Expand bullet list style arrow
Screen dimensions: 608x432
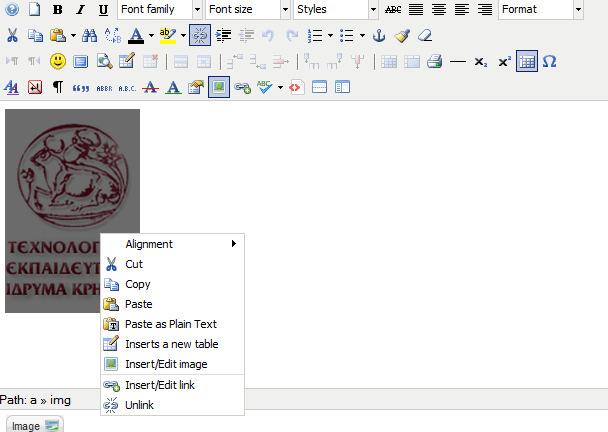362,36
